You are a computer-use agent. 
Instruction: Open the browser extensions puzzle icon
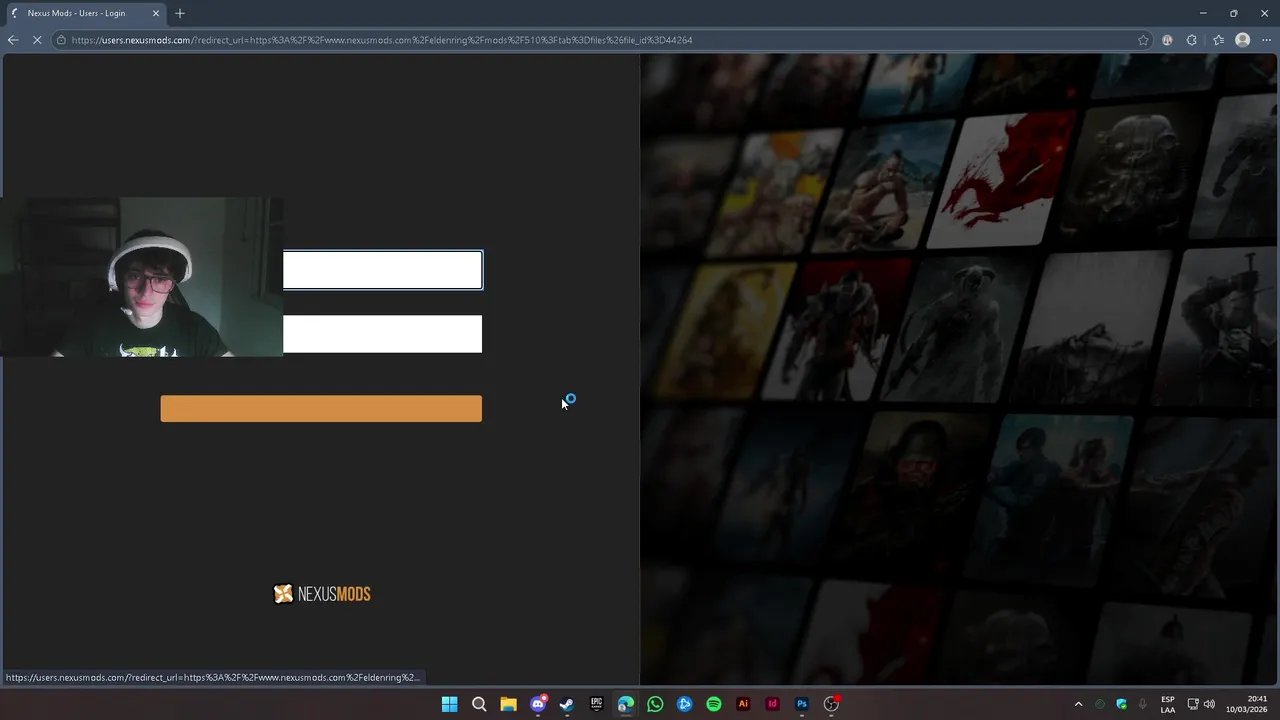(x=1191, y=40)
